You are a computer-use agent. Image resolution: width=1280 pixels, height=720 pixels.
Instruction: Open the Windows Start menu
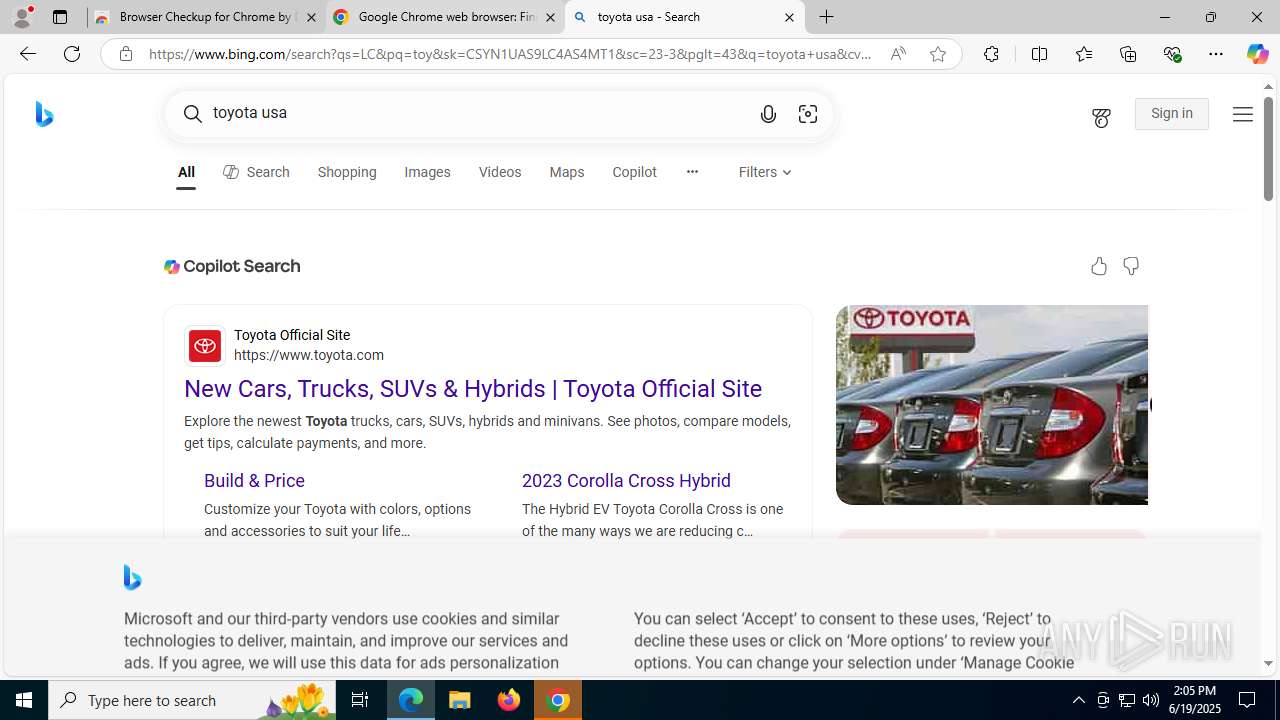pos(24,700)
